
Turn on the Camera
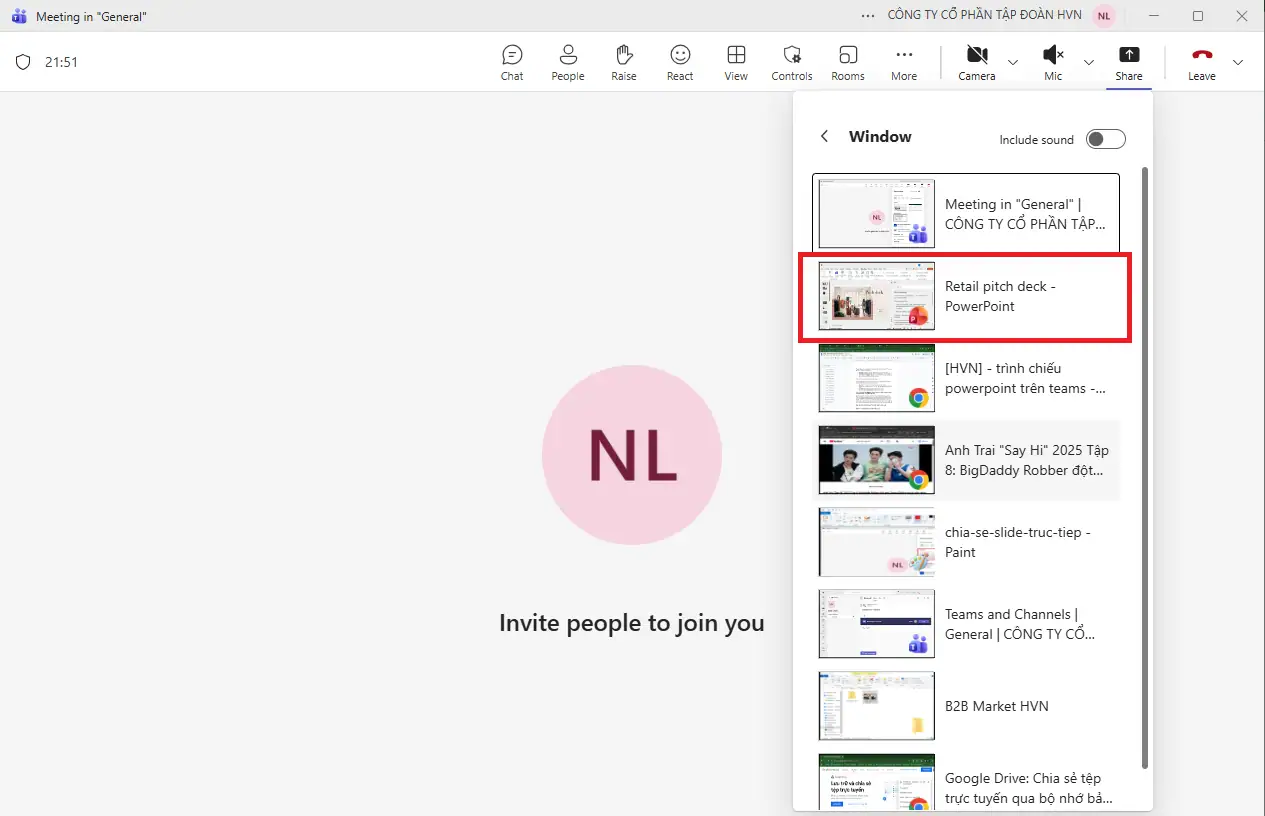point(976,62)
